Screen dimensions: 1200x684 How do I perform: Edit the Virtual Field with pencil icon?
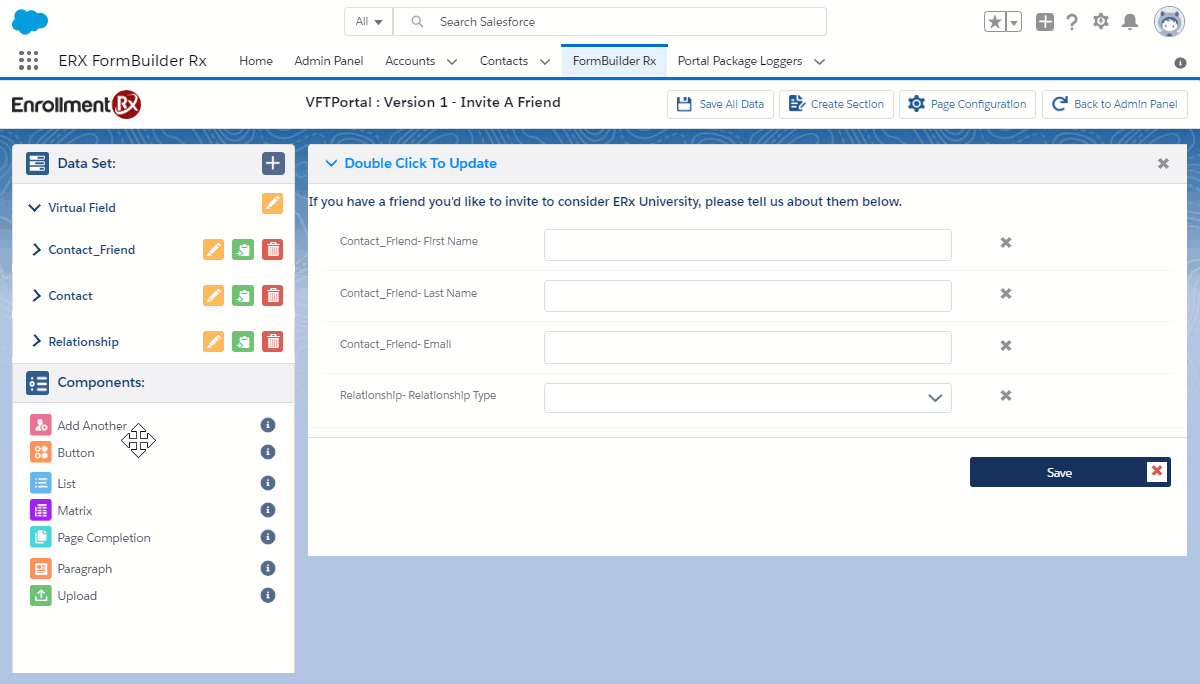[x=272, y=204]
